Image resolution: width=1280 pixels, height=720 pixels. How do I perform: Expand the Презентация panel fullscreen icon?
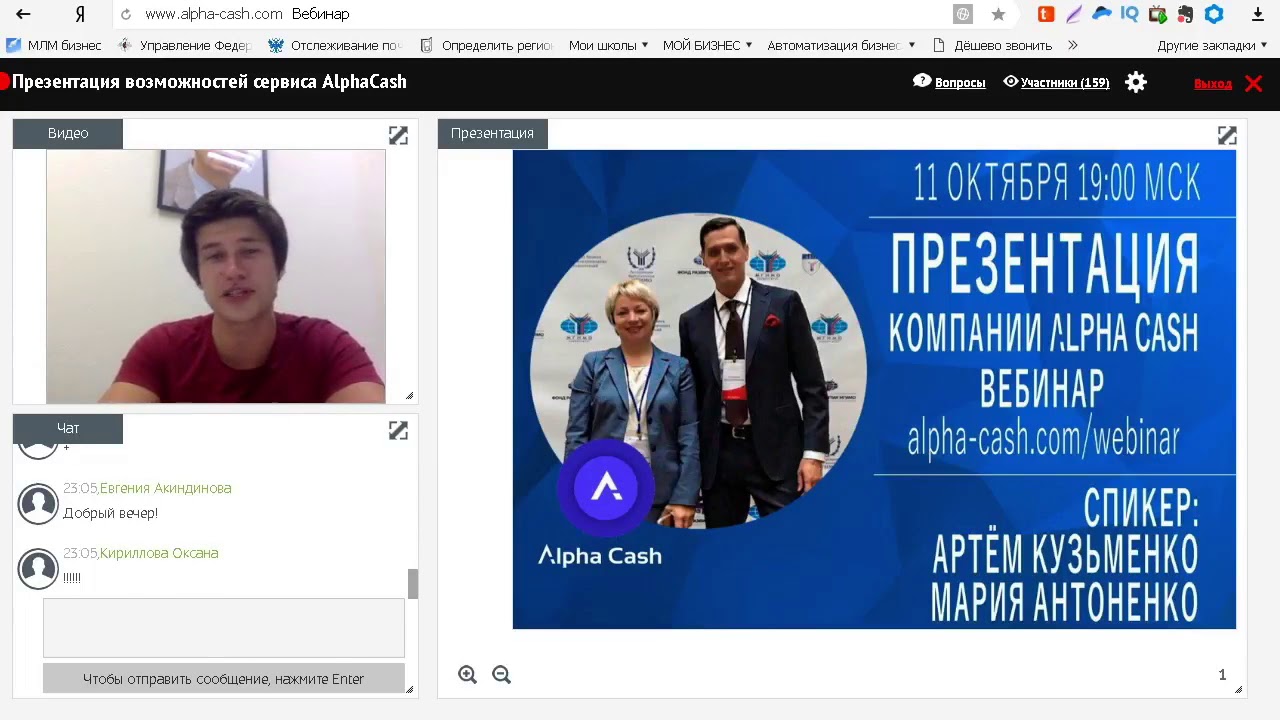click(x=1227, y=135)
